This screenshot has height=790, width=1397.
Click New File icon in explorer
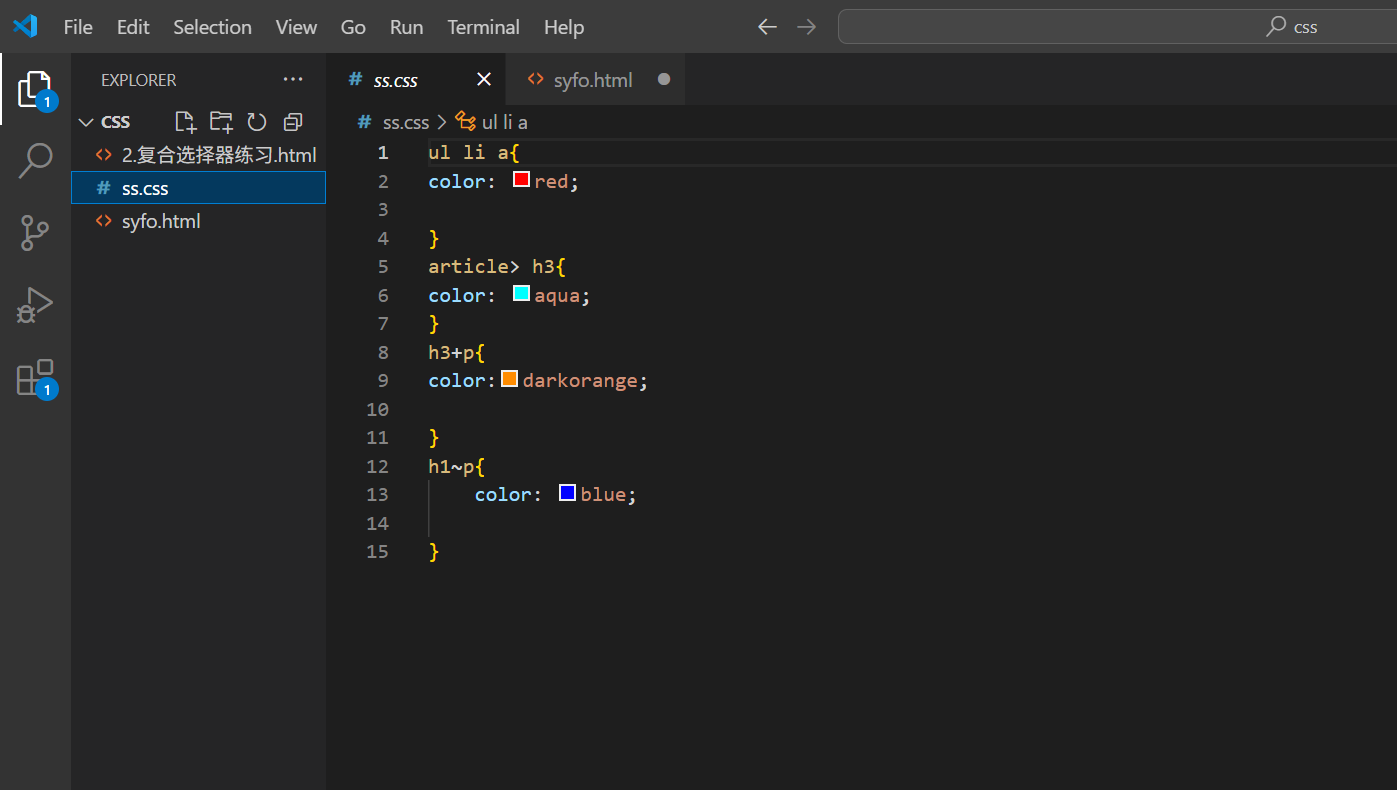click(185, 122)
